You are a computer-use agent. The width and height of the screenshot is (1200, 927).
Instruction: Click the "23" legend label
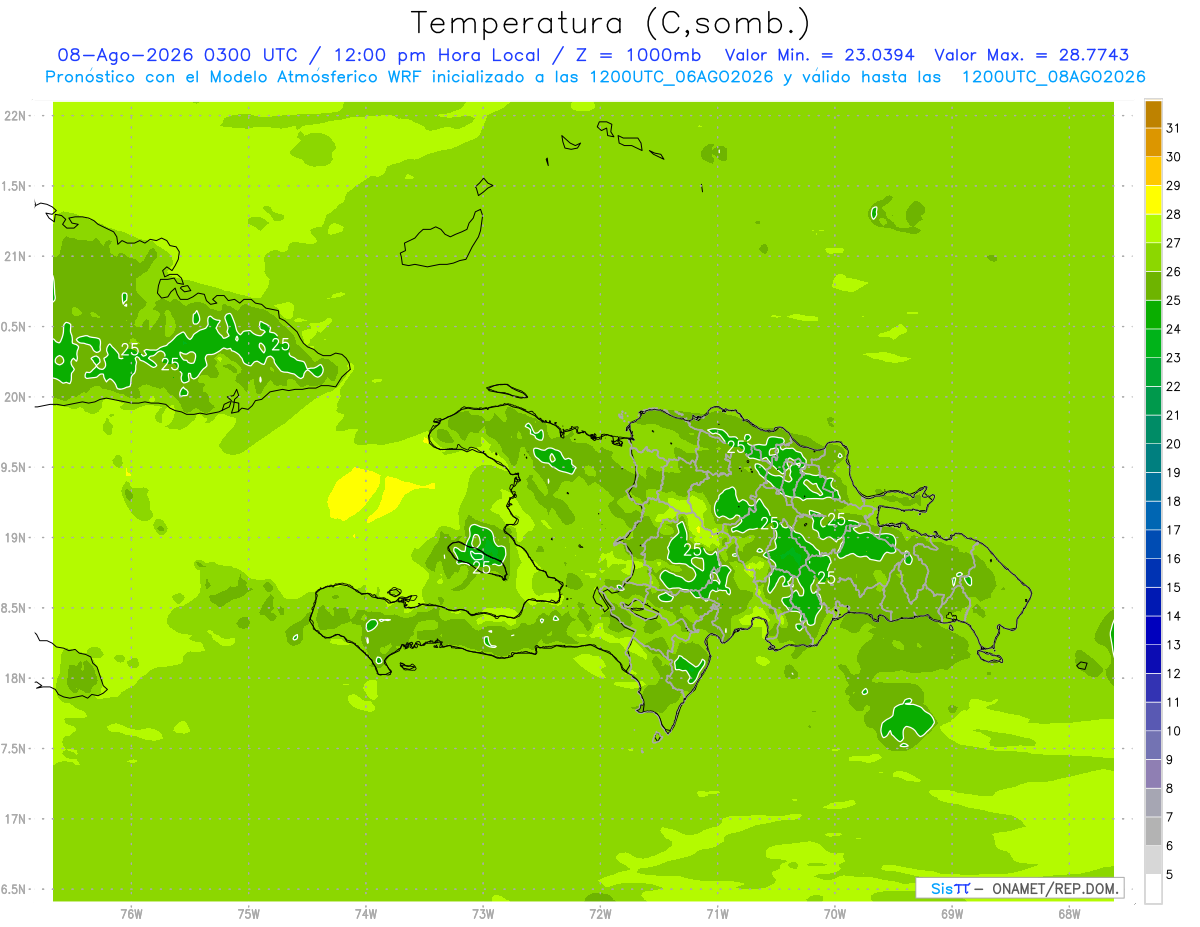click(x=1174, y=357)
